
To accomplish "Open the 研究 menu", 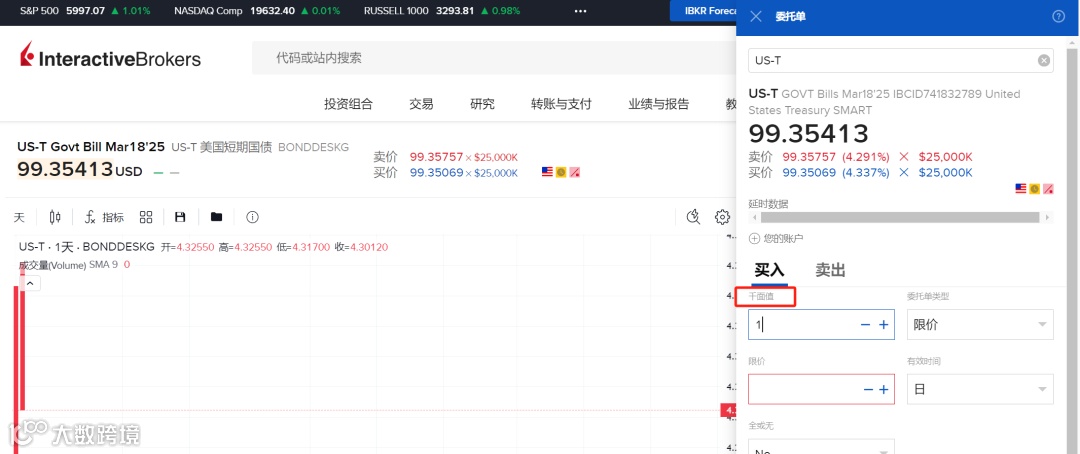I will [x=482, y=104].
